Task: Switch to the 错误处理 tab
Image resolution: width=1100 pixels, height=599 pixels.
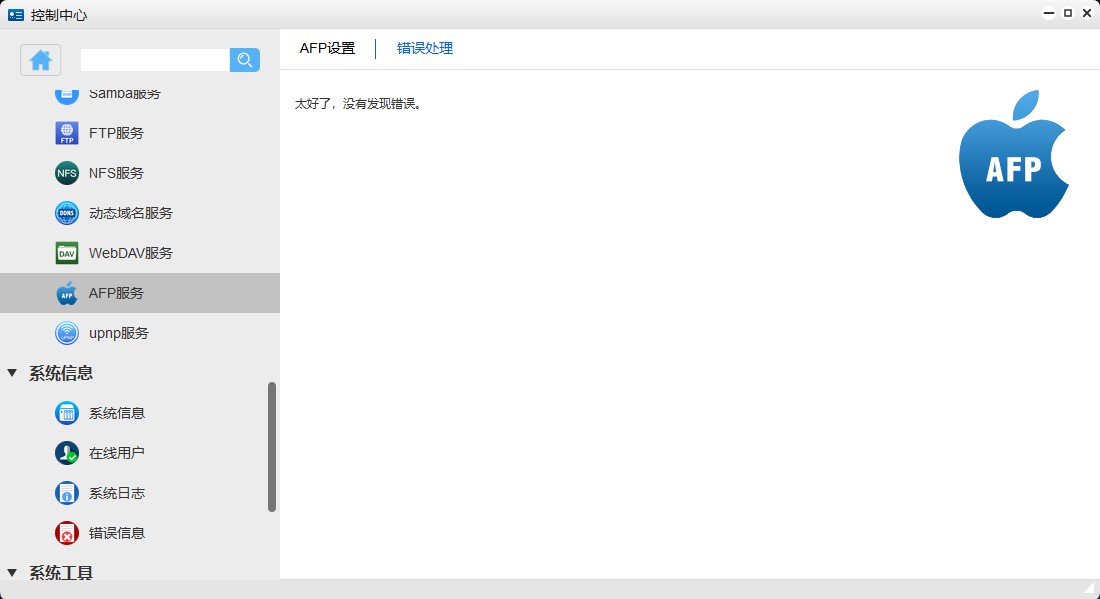Action: point(424,48)
